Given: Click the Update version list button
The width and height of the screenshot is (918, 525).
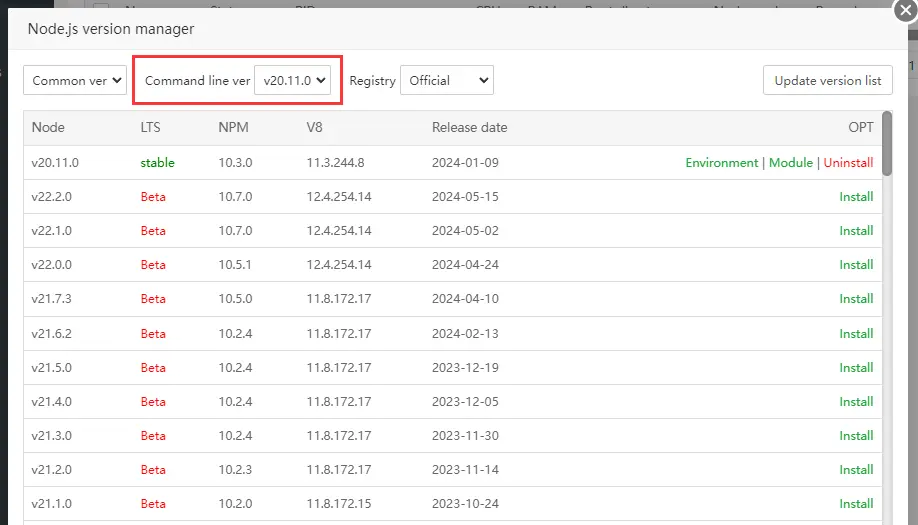Looking at the screenshot, I should 828,81.
